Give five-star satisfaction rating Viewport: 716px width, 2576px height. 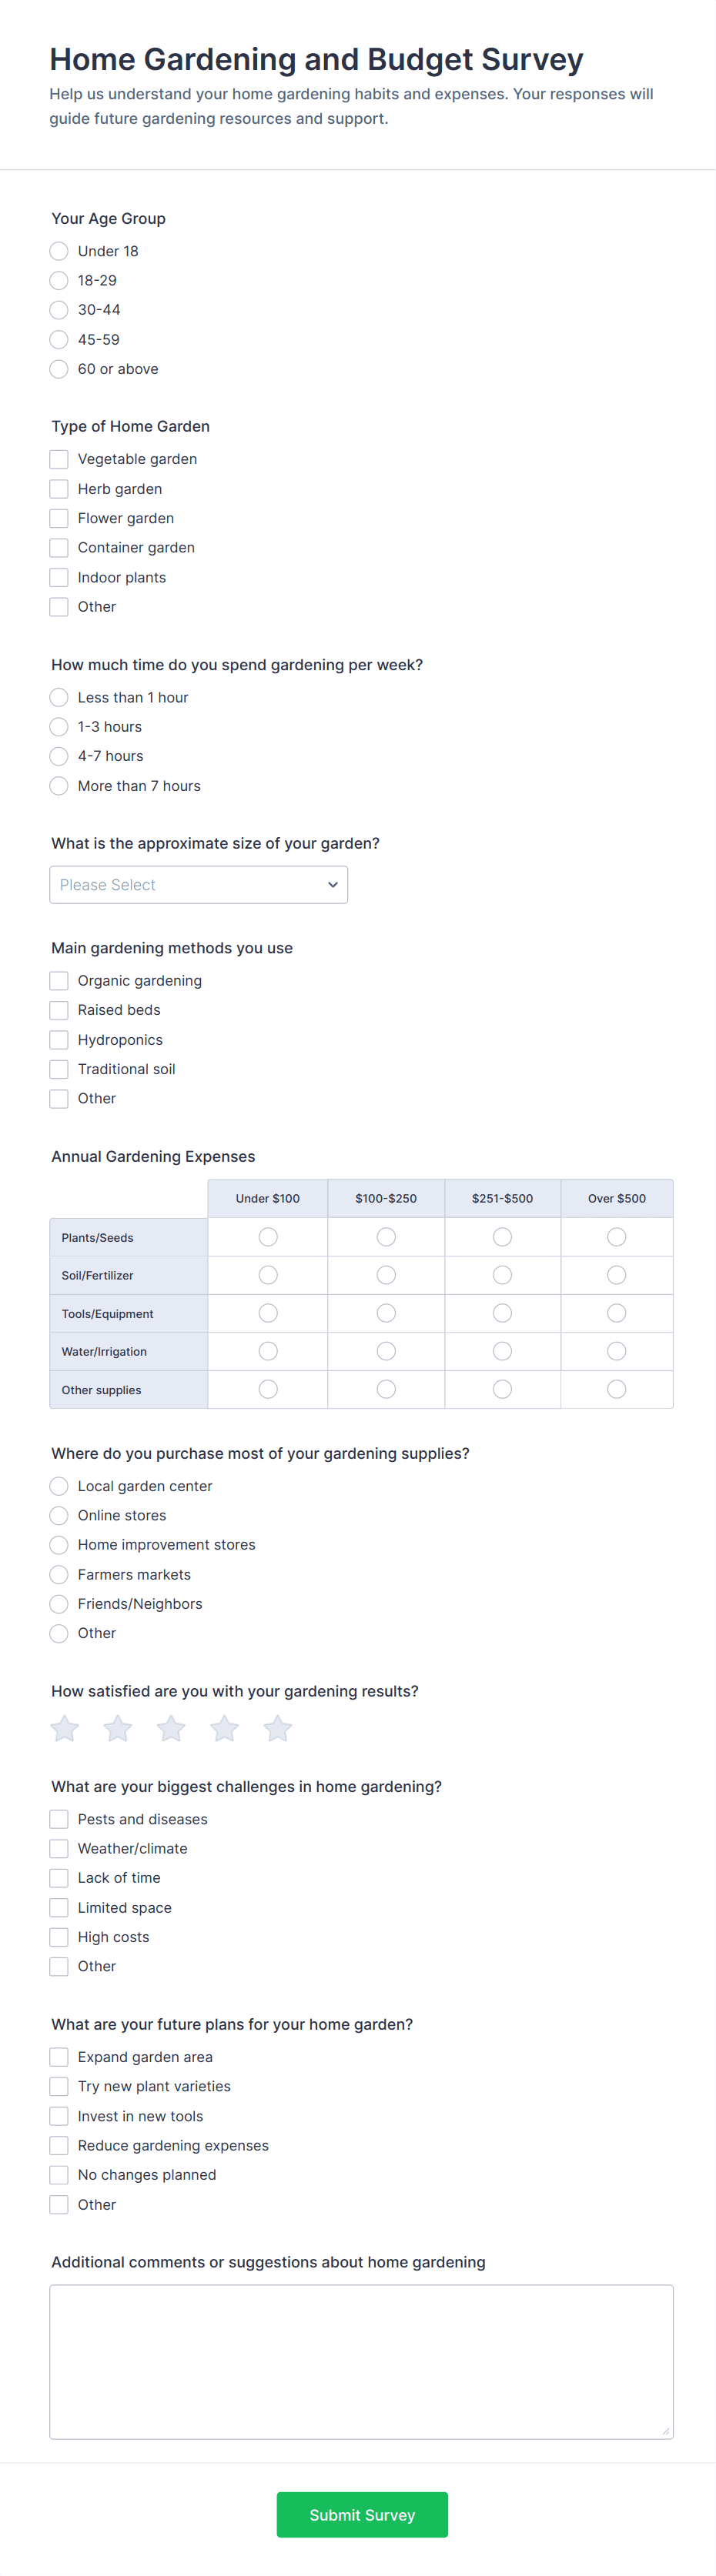point(278,1728)
